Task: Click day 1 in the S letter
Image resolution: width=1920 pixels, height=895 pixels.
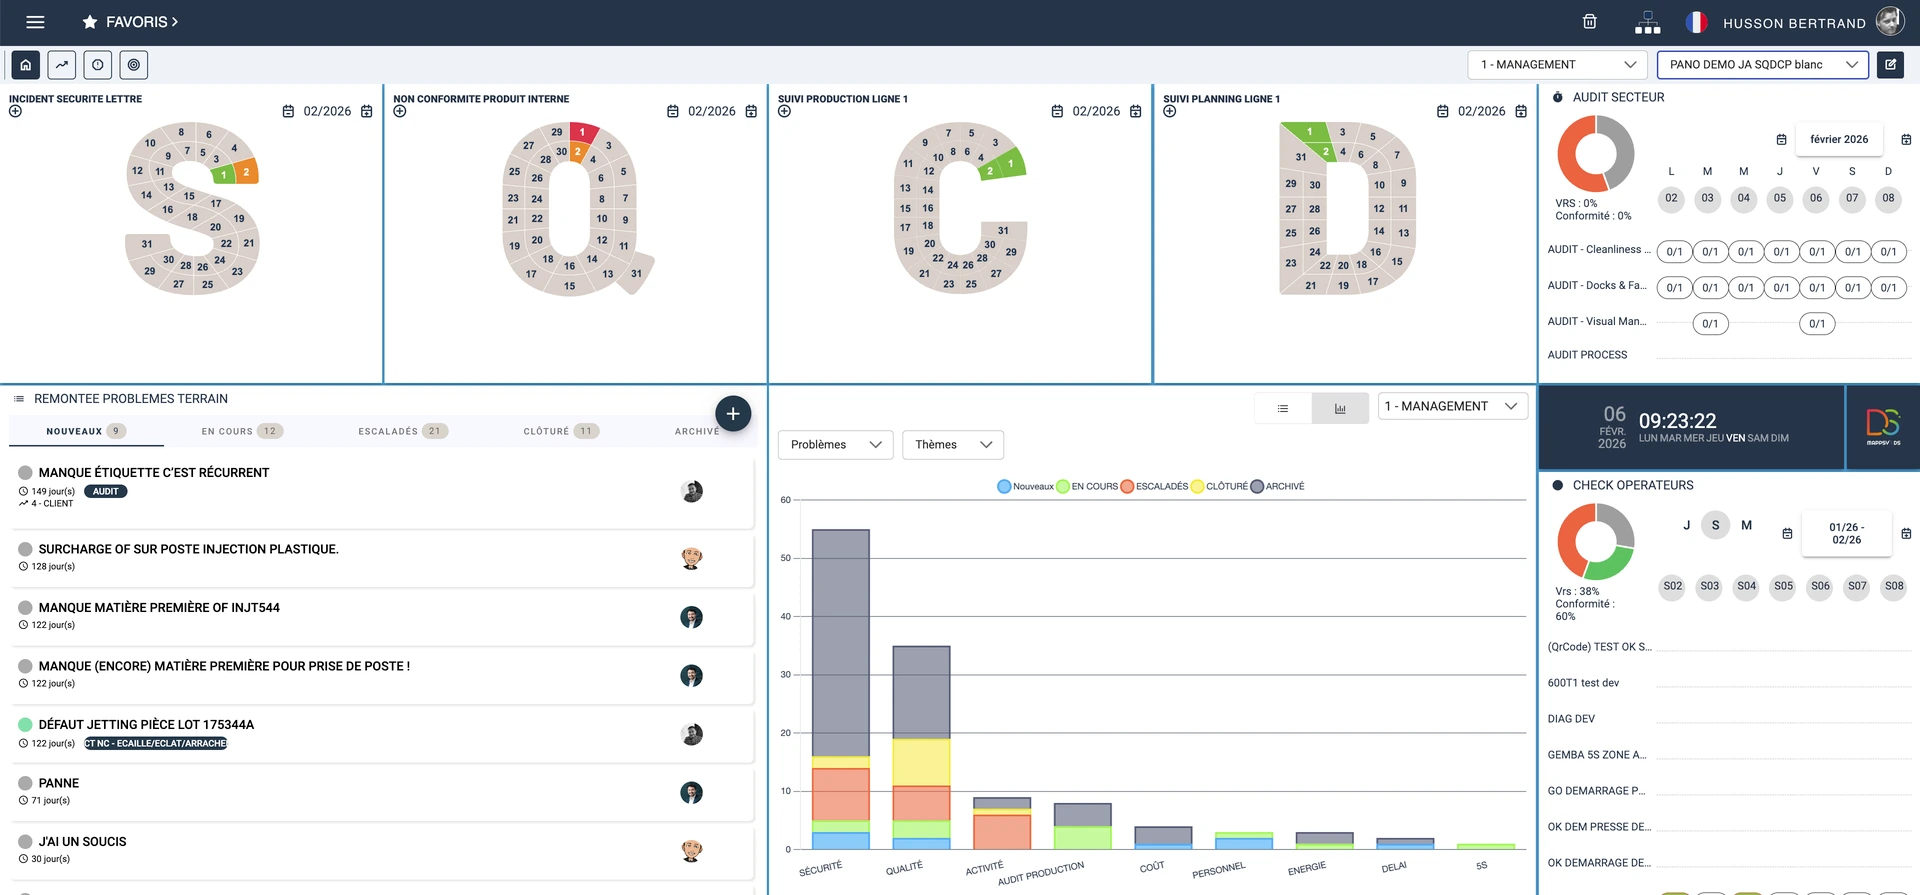Action: point(224,176)
